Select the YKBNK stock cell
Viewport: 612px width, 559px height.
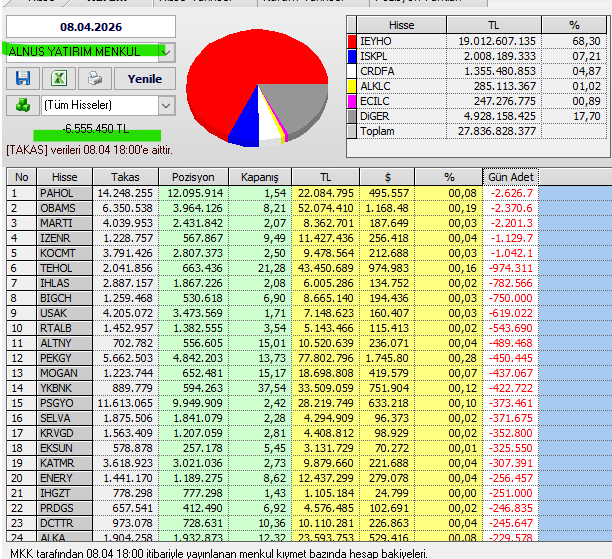coord(65,388)
